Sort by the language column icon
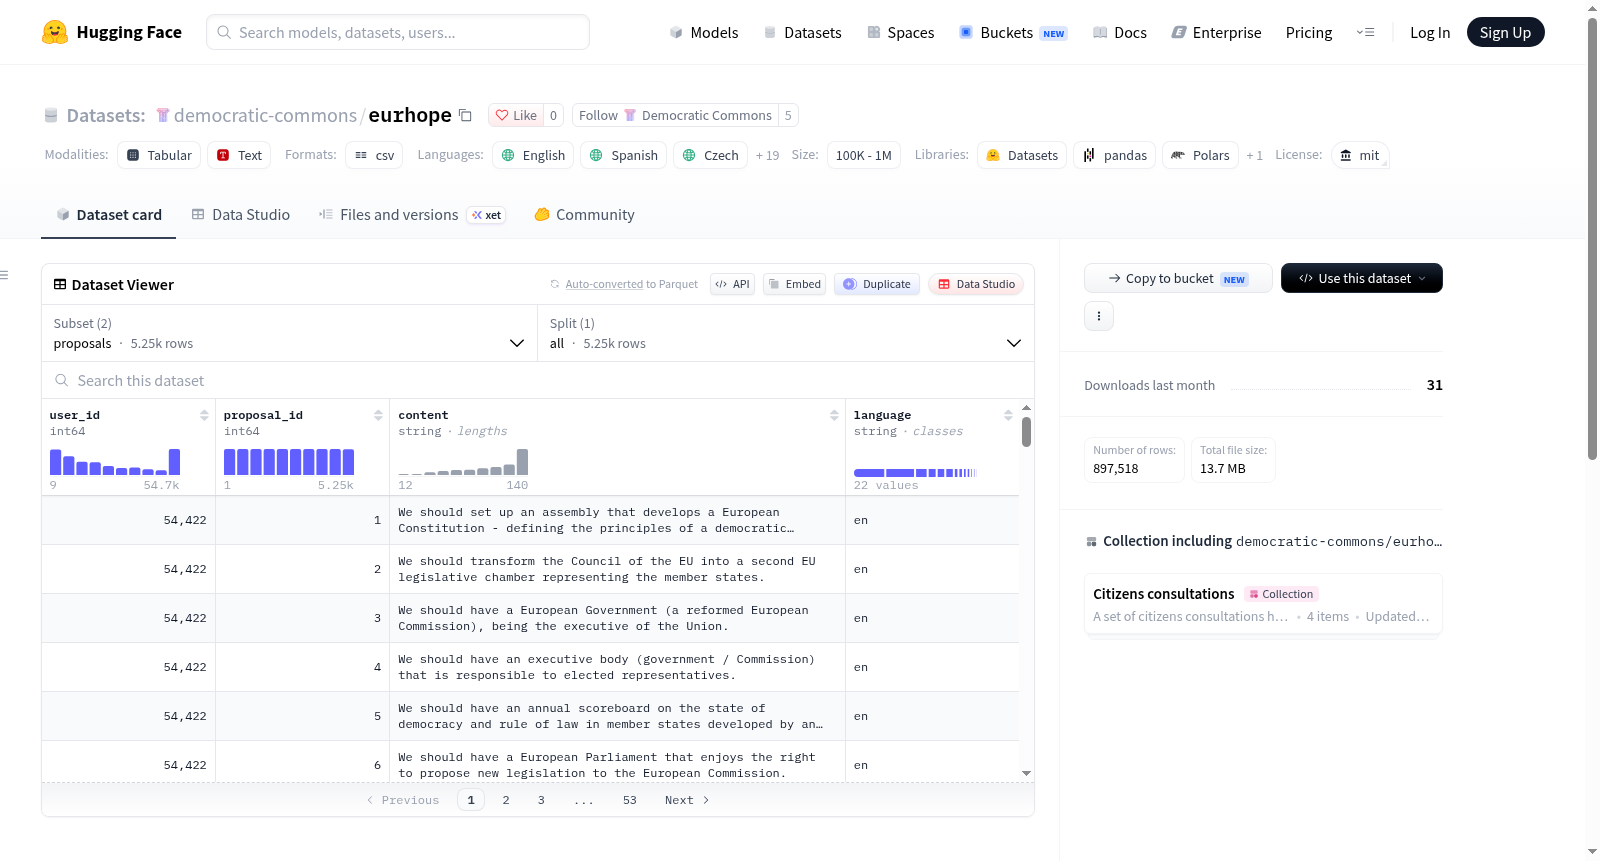The image size is (1600, 861). point(1008,415)
